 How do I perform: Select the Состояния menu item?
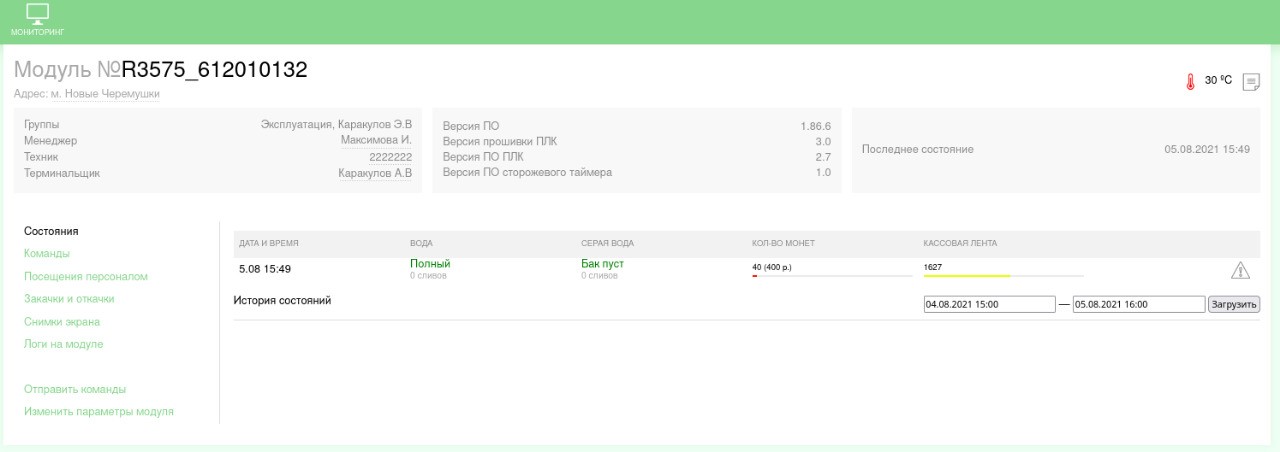click(x=51, y=231)
